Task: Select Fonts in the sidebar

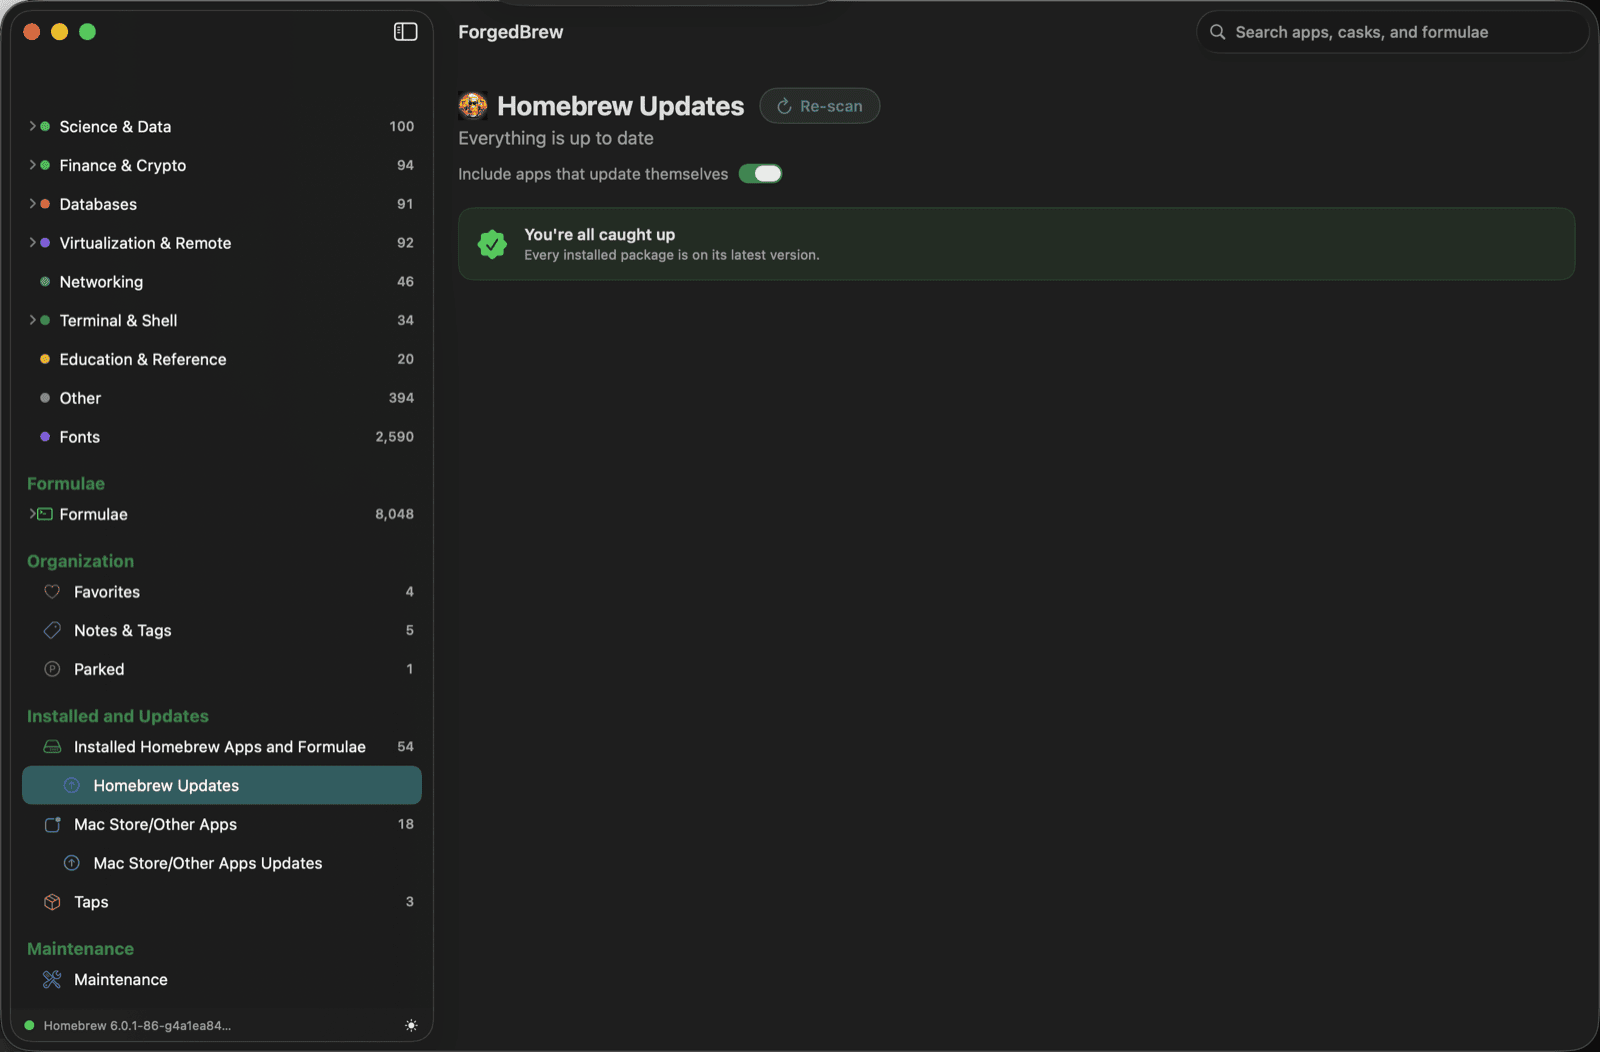Action: pyautogui.click(x=222, y=437)
